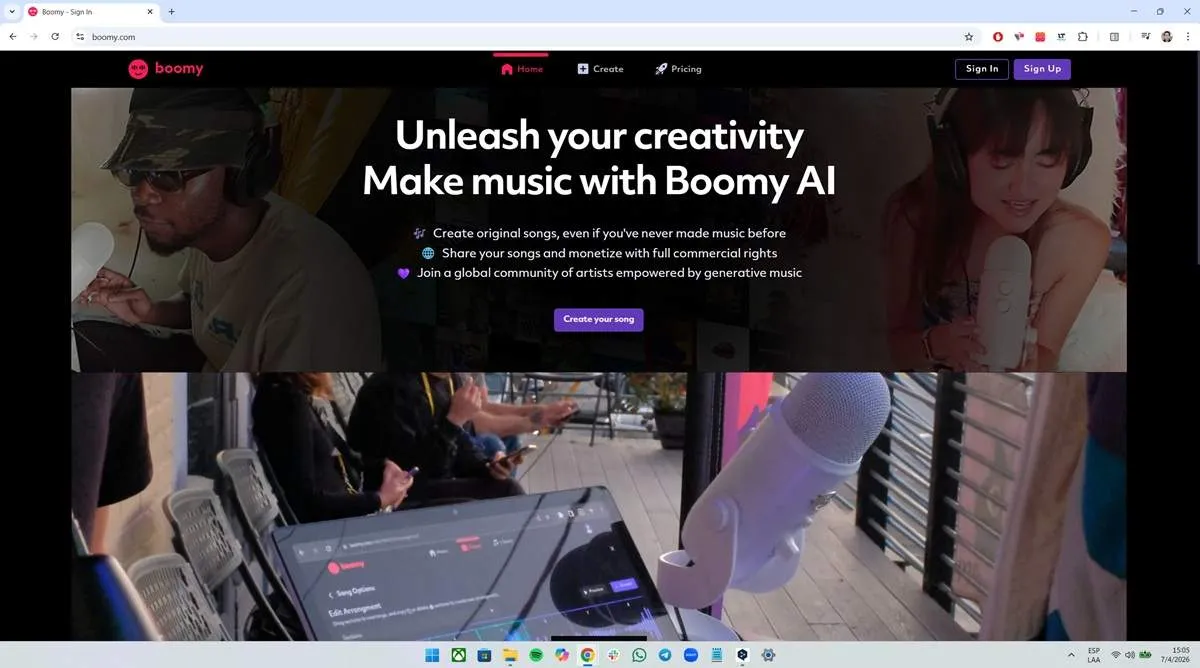Open the volume speaker tray icon
Screen dimensions: 1200x668
pyautogui.click(x=1129, y=655)
